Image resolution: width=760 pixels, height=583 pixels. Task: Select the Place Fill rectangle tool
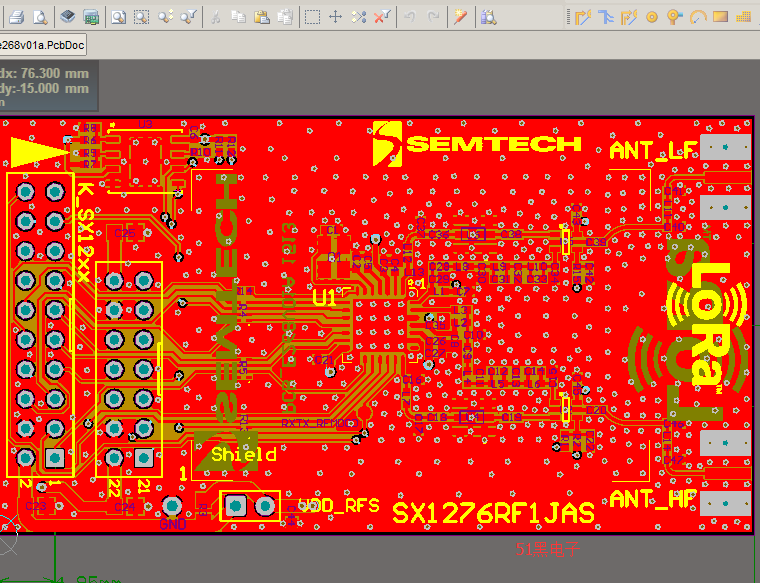point(721,17)
